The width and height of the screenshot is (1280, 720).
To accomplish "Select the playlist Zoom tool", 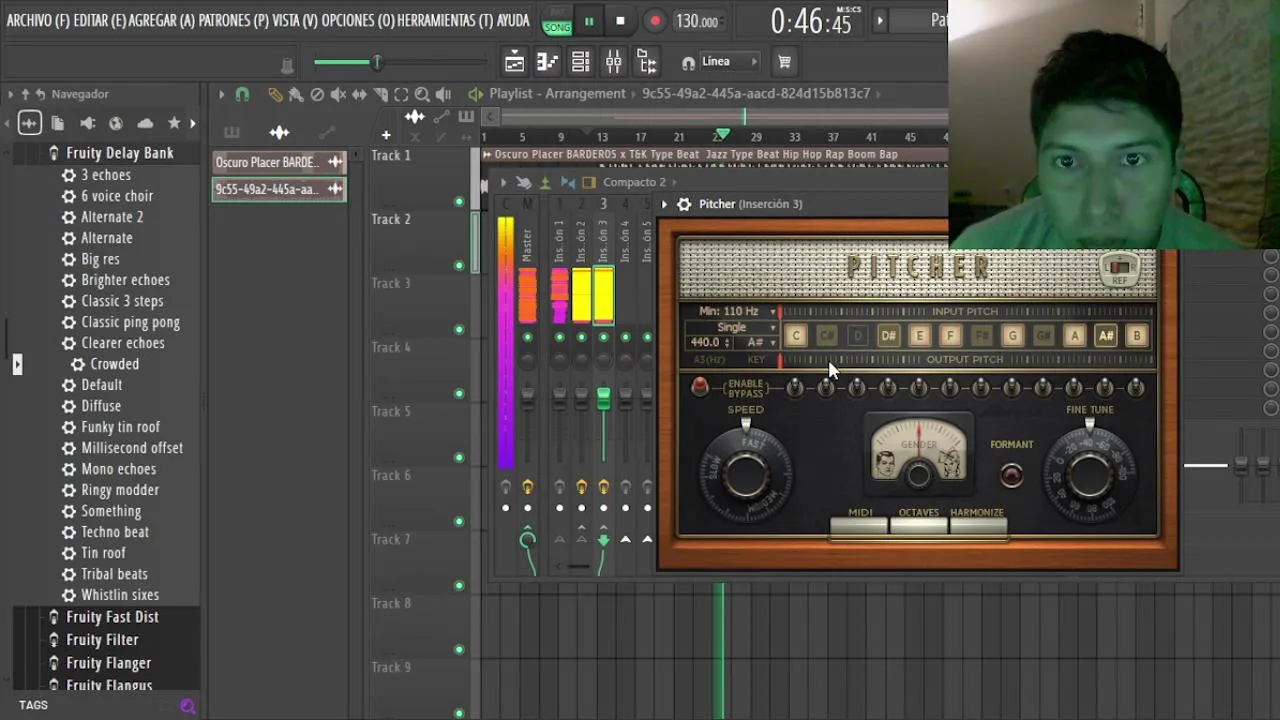I will coord(422,94).
